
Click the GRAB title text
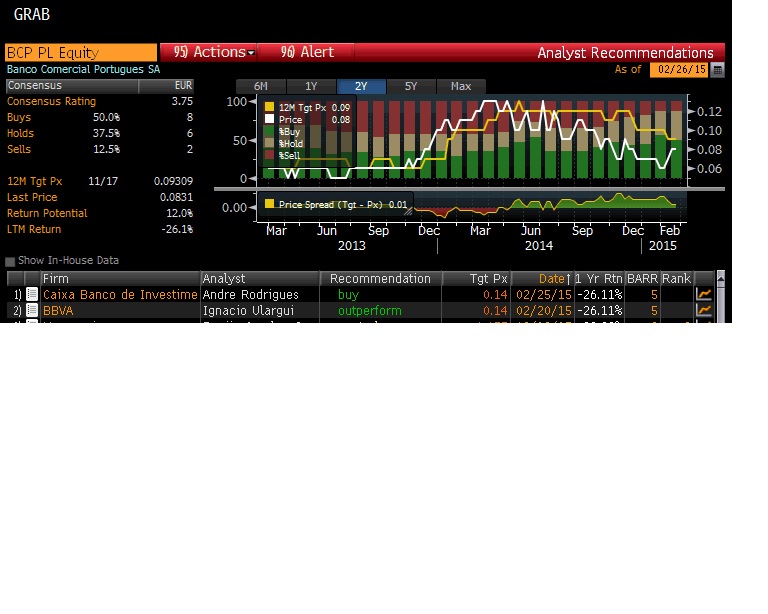[x=32, y=14]
